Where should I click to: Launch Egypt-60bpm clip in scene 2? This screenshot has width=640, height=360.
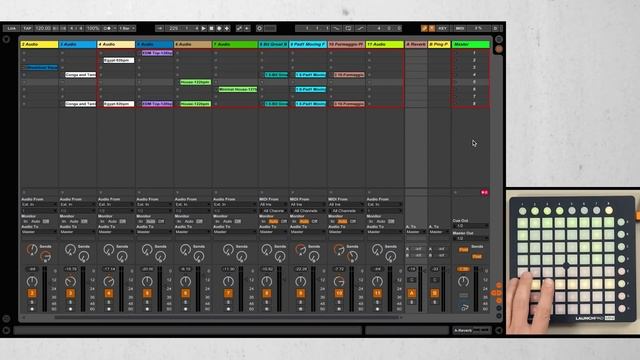118,60
